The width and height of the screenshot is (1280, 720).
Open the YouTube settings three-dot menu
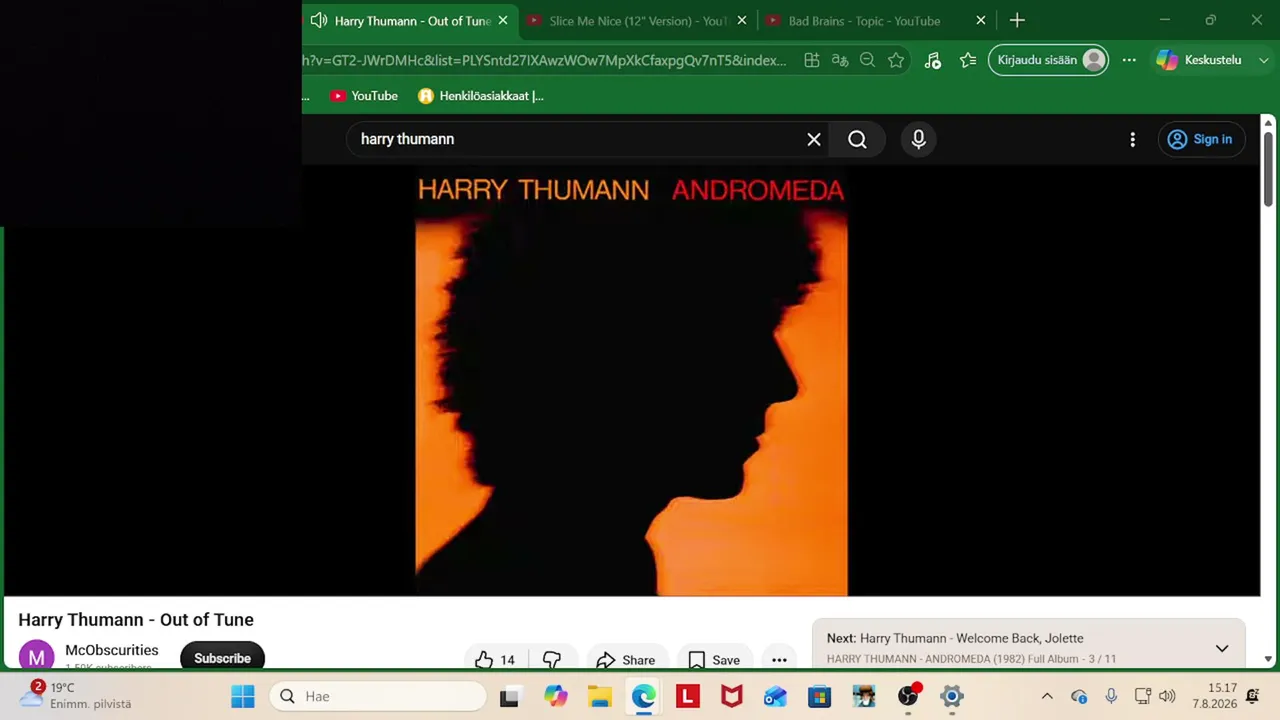(x=1132, y=140)
